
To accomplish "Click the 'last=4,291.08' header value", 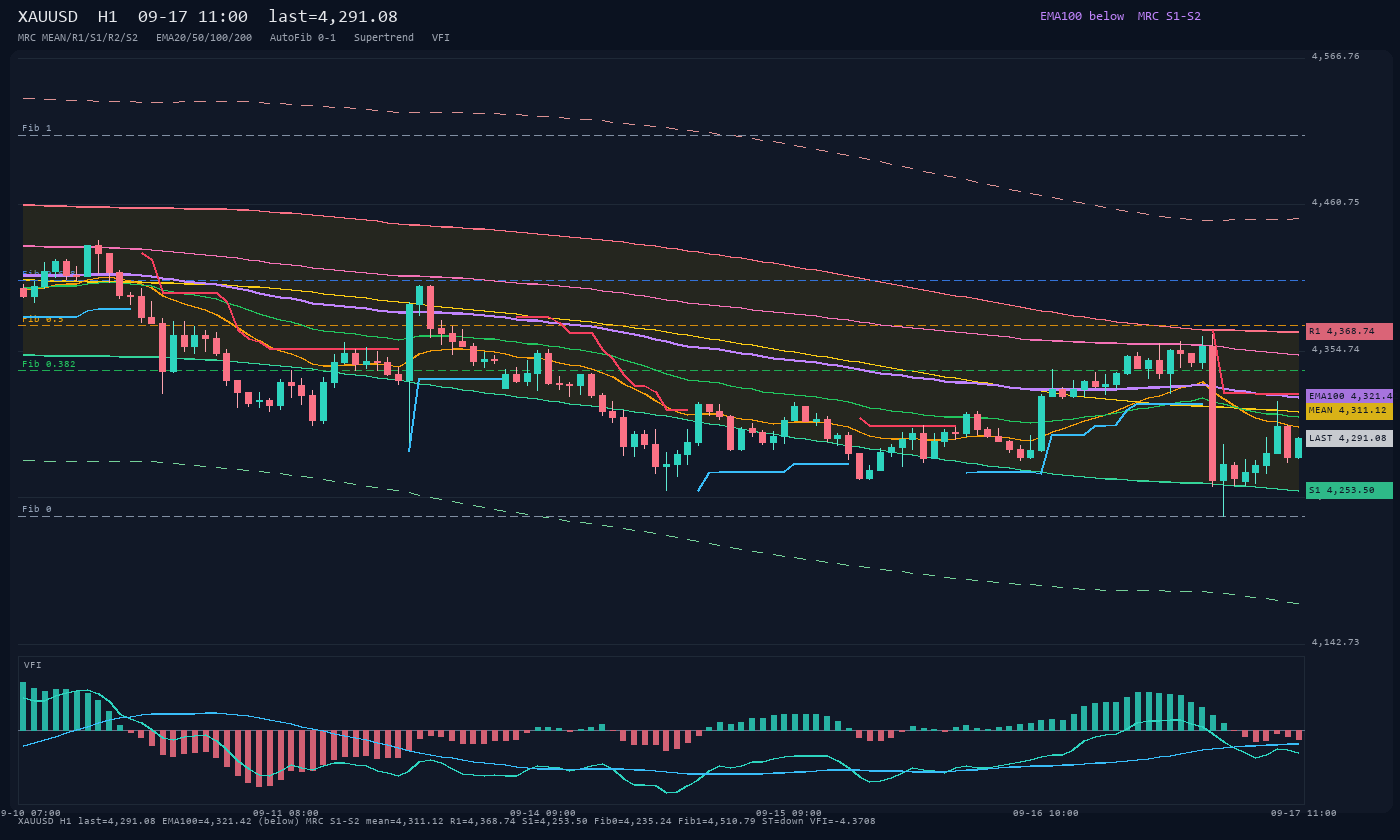I will tap(333, 17).
